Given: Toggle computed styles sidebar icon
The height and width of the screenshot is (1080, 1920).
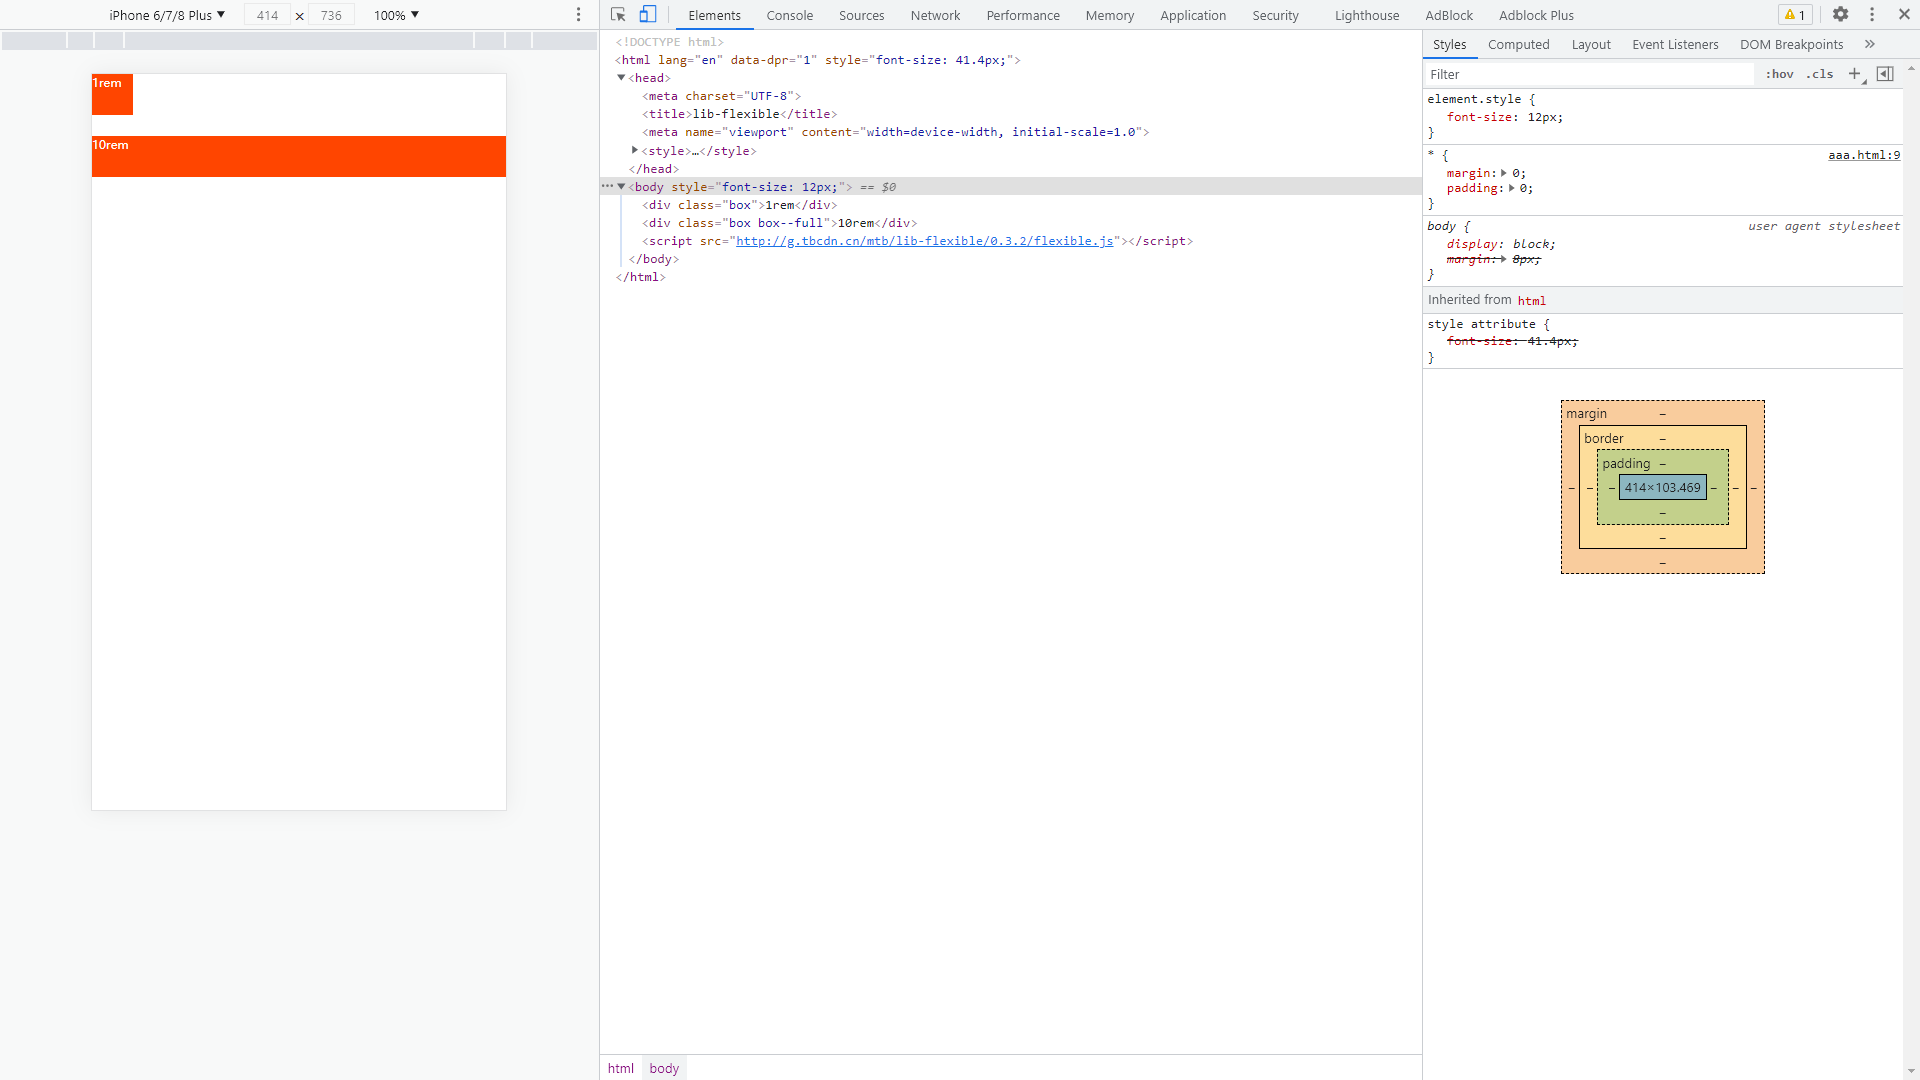Looking at the screenshot, I should click(1885, 74).
